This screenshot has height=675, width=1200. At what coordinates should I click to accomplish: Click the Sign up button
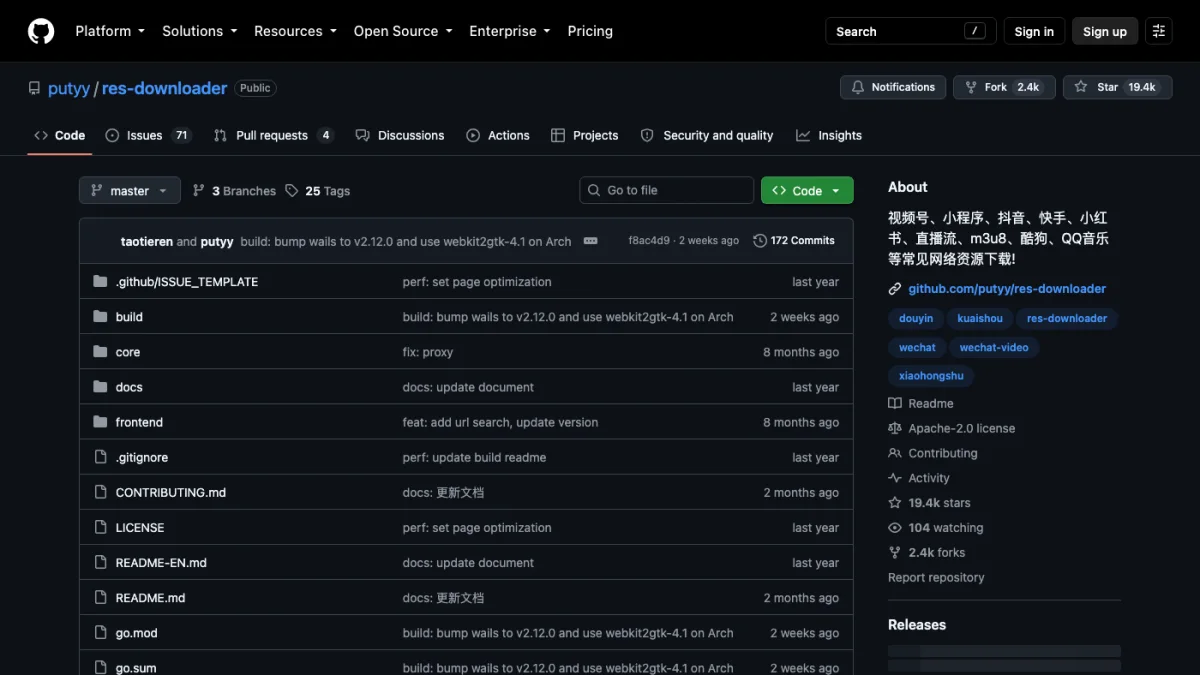(1105, 31)
